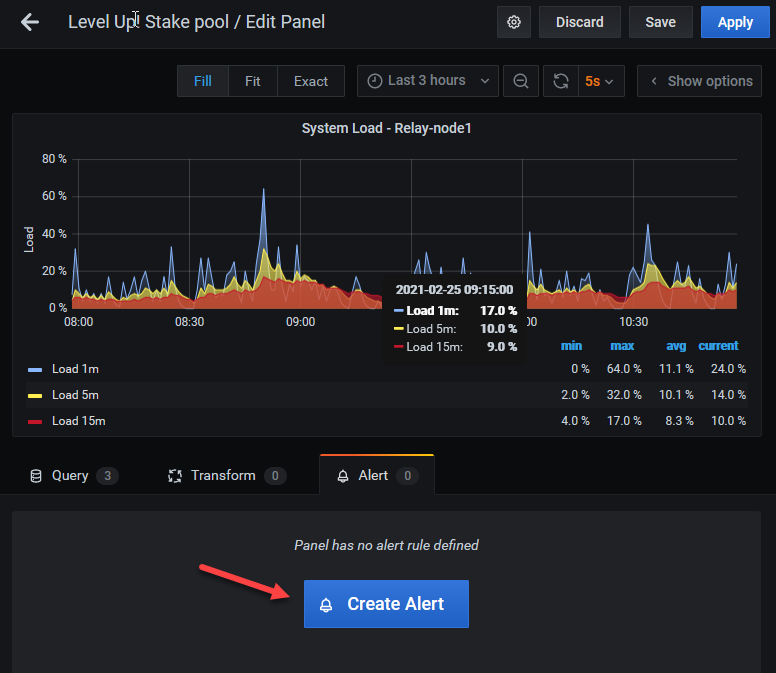The image size is (776, 673).
Task: Click the Alert tab bell icon
Action: [343, 475]
